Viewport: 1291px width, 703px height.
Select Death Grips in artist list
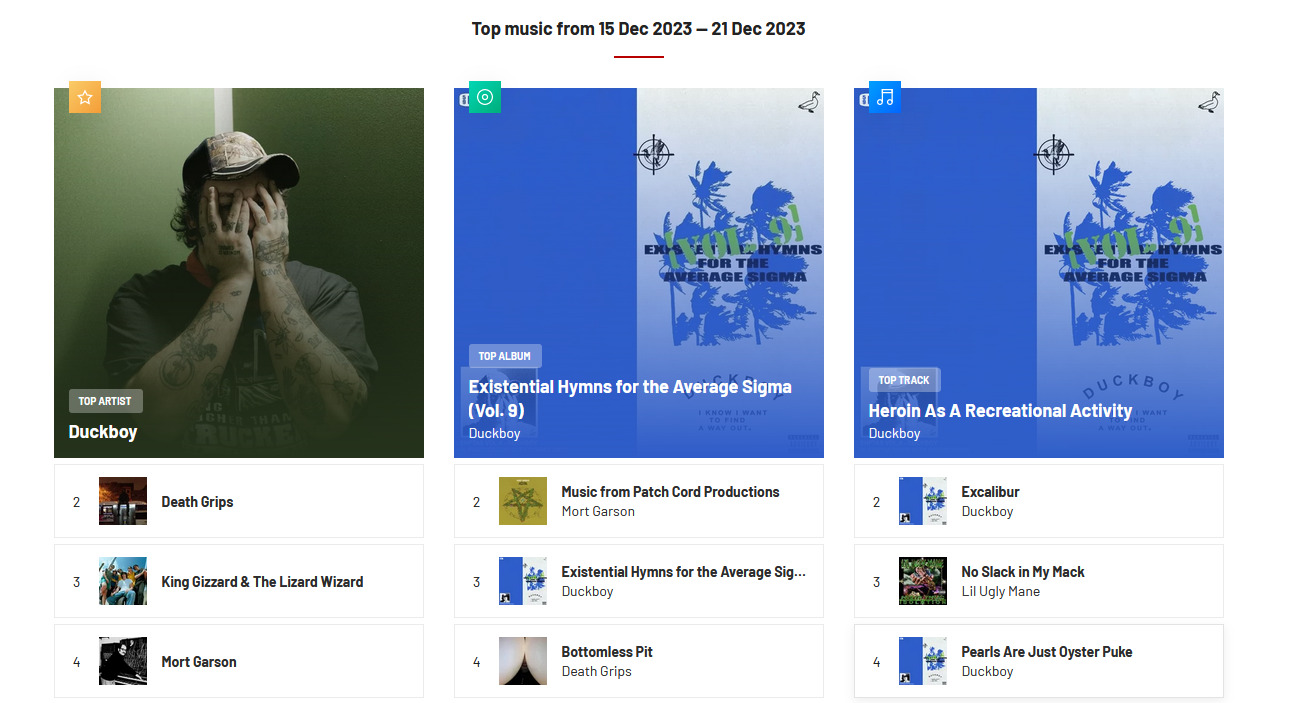click(x=198, y=502)
